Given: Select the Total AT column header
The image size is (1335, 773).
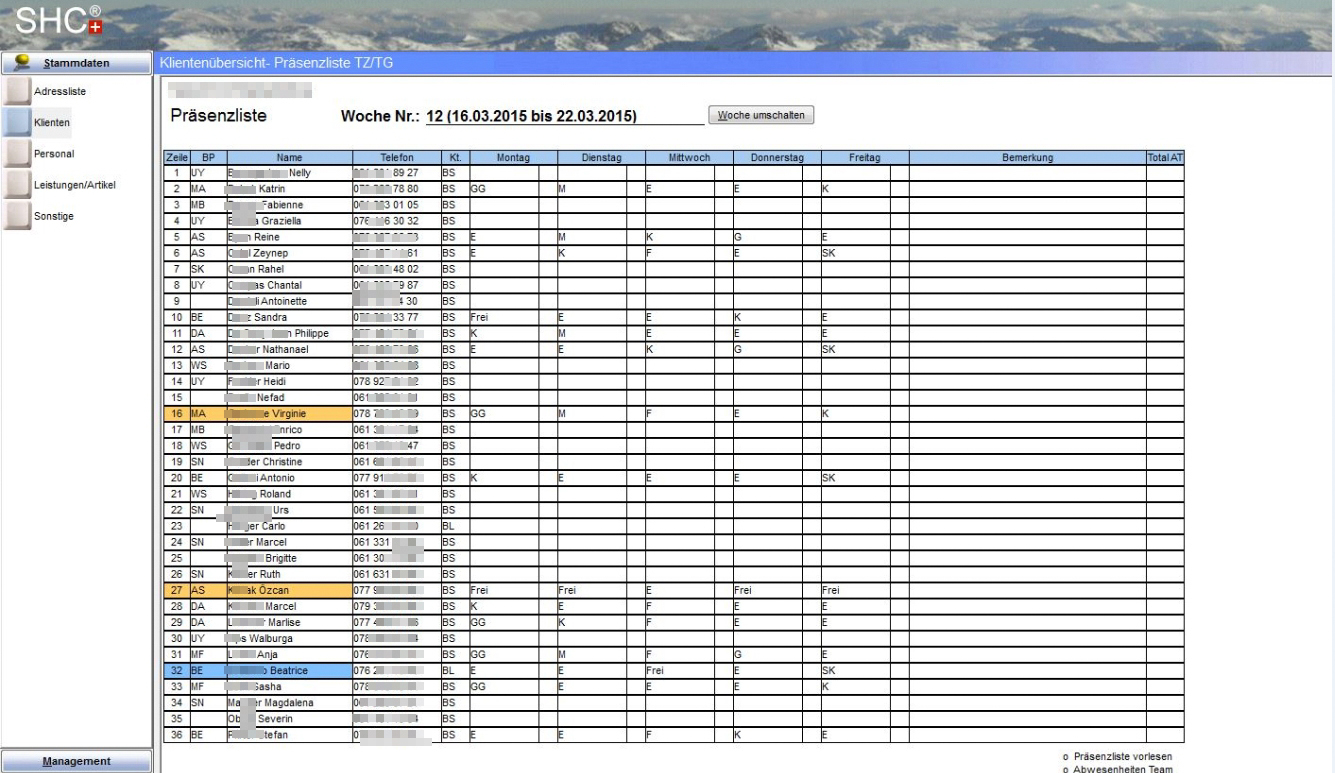Looking at the screenshot, I should (1165, 158).
